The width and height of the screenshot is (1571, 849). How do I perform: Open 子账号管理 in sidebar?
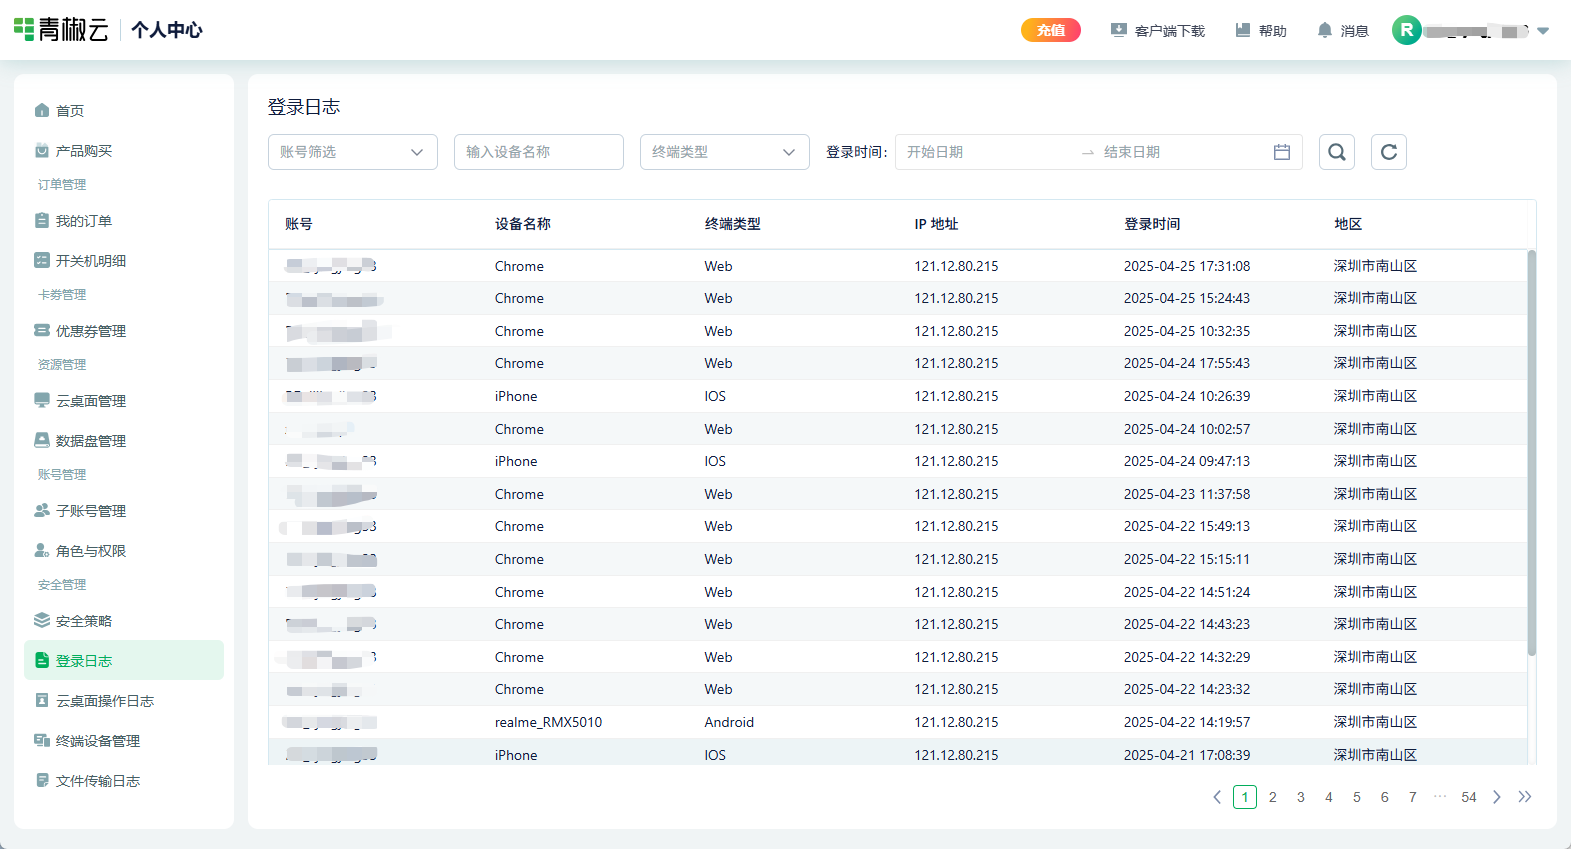[x=124, y=510]
